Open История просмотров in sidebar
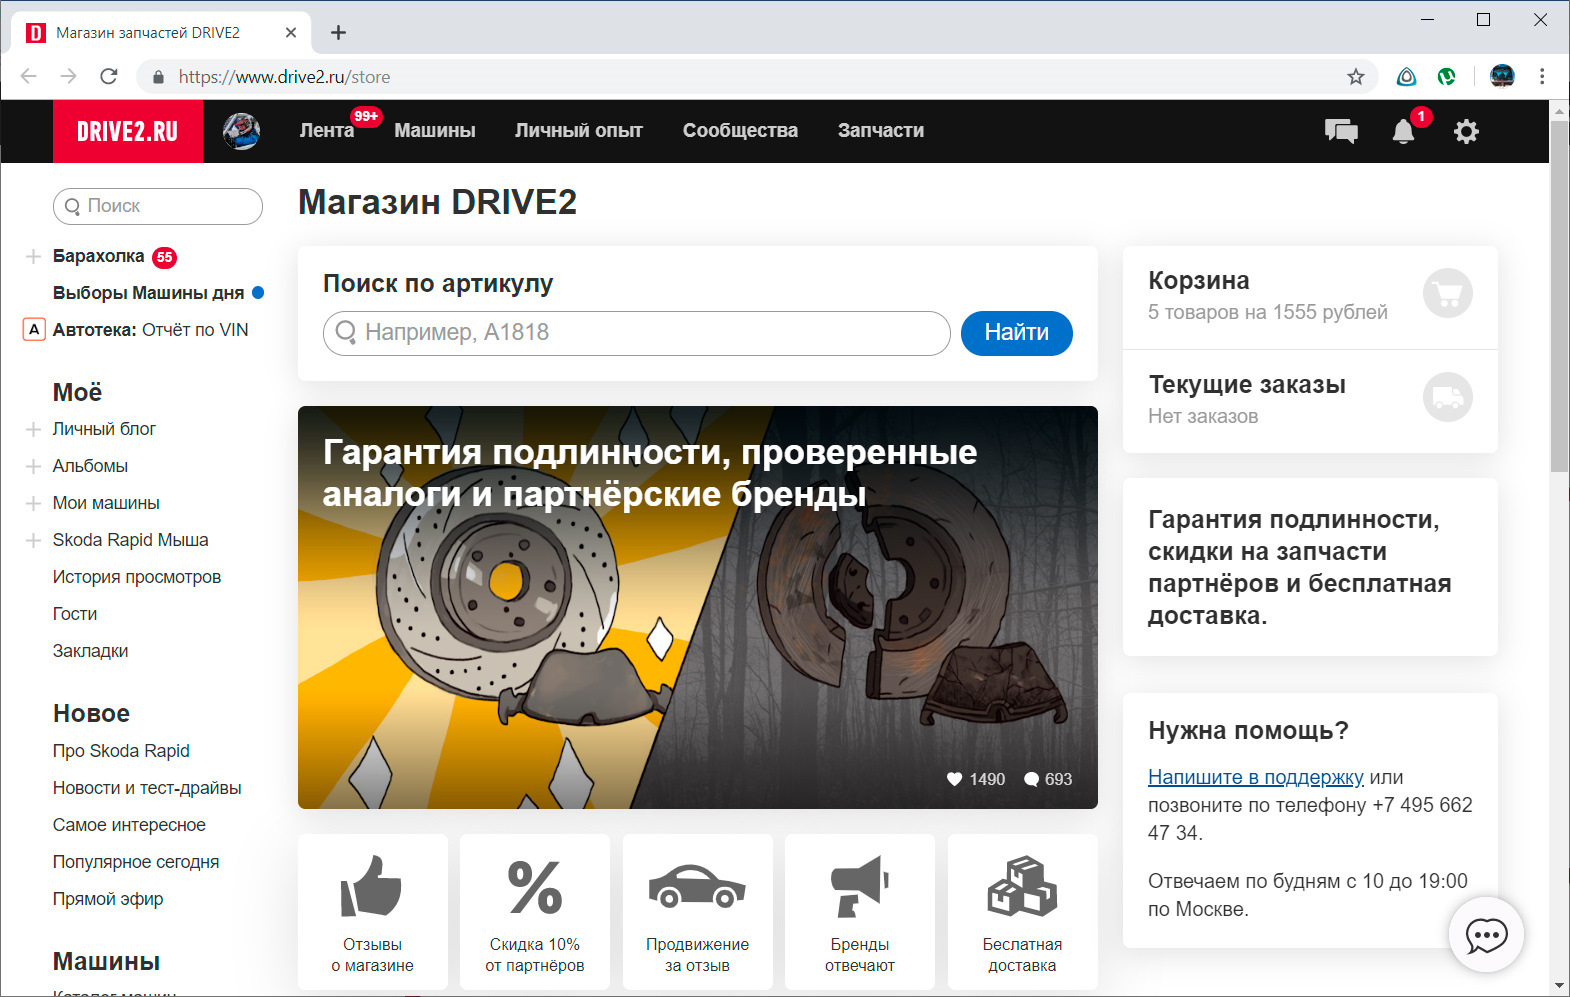Screen dimensions: 1570x997 point(137,577)
